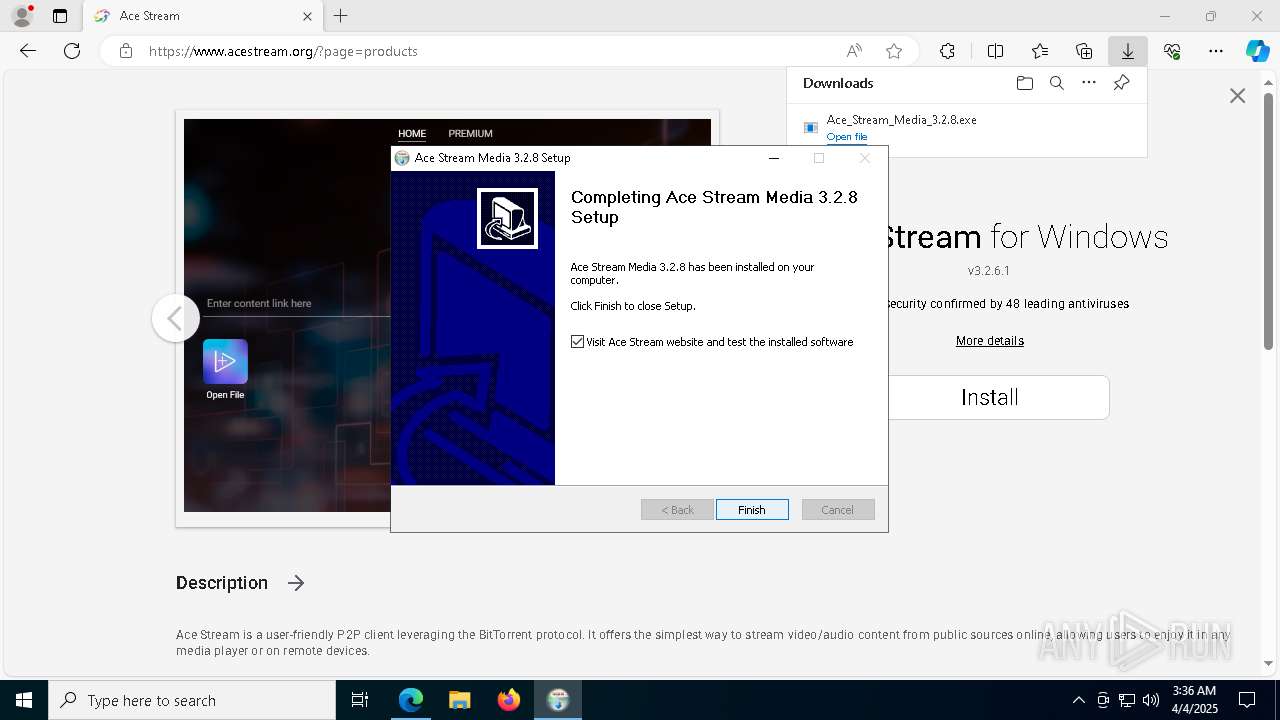This screenshot has width=1280, height=720.
Task: Uncheck Visit Ace Stream website checkbox
Action: coord(577,342)
